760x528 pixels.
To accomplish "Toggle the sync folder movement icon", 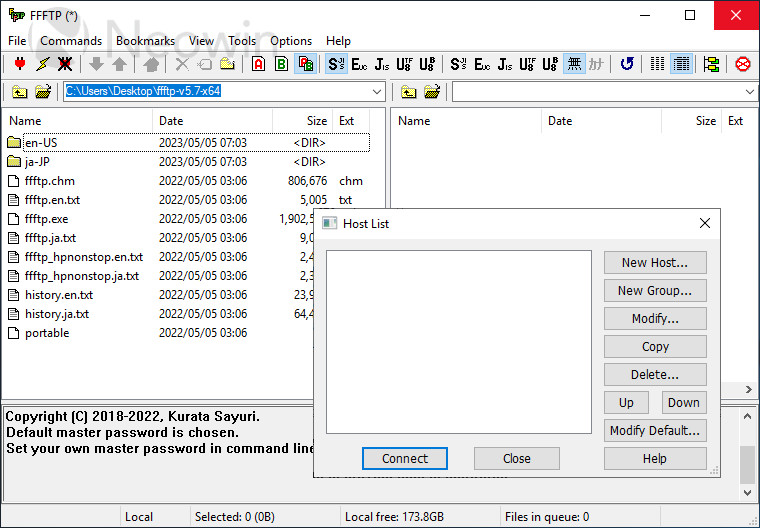I will click(x=711, y=64).
